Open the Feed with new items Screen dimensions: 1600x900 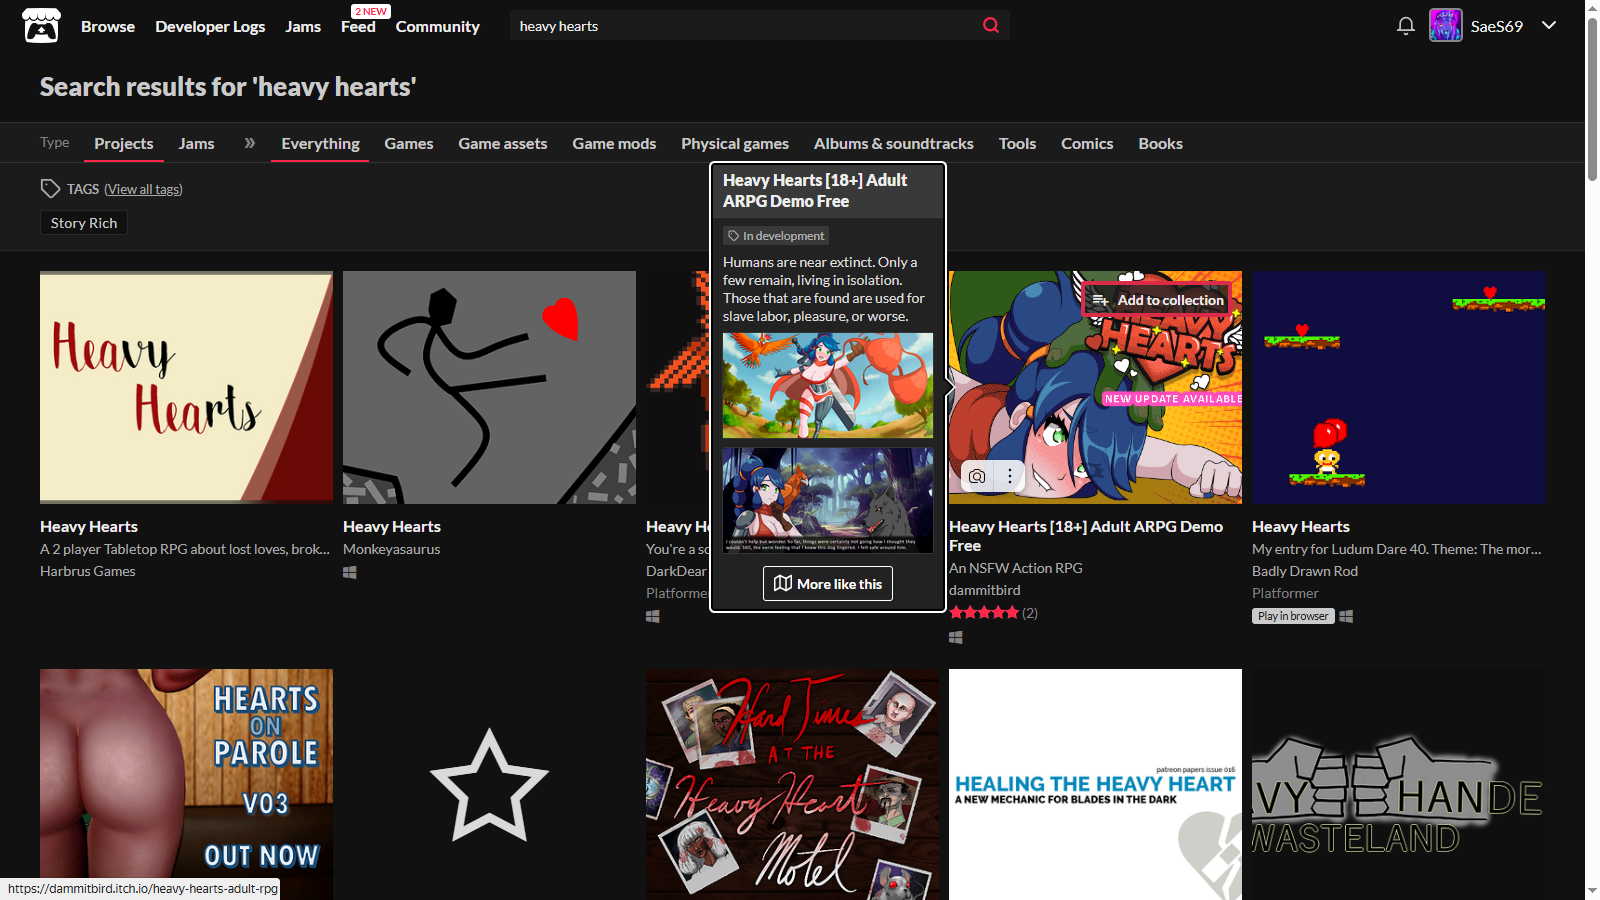(x=358, y=26)
